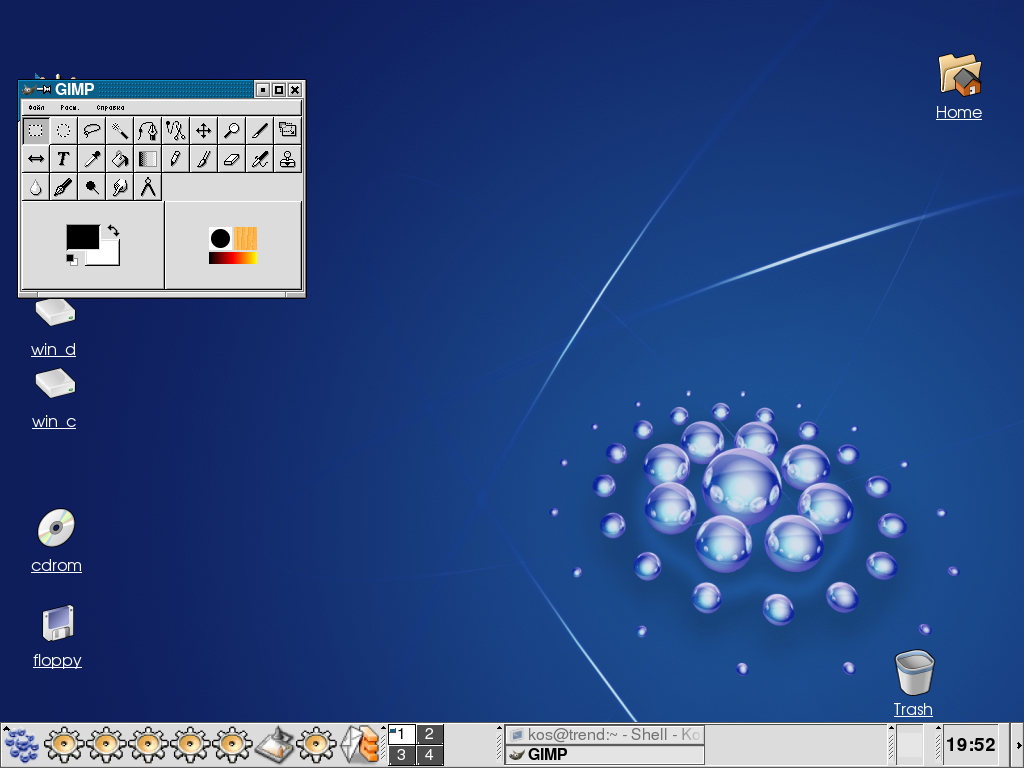Open the orange wood pattern preview
The image size is (1024, 768).
click(x=246, y=238)
